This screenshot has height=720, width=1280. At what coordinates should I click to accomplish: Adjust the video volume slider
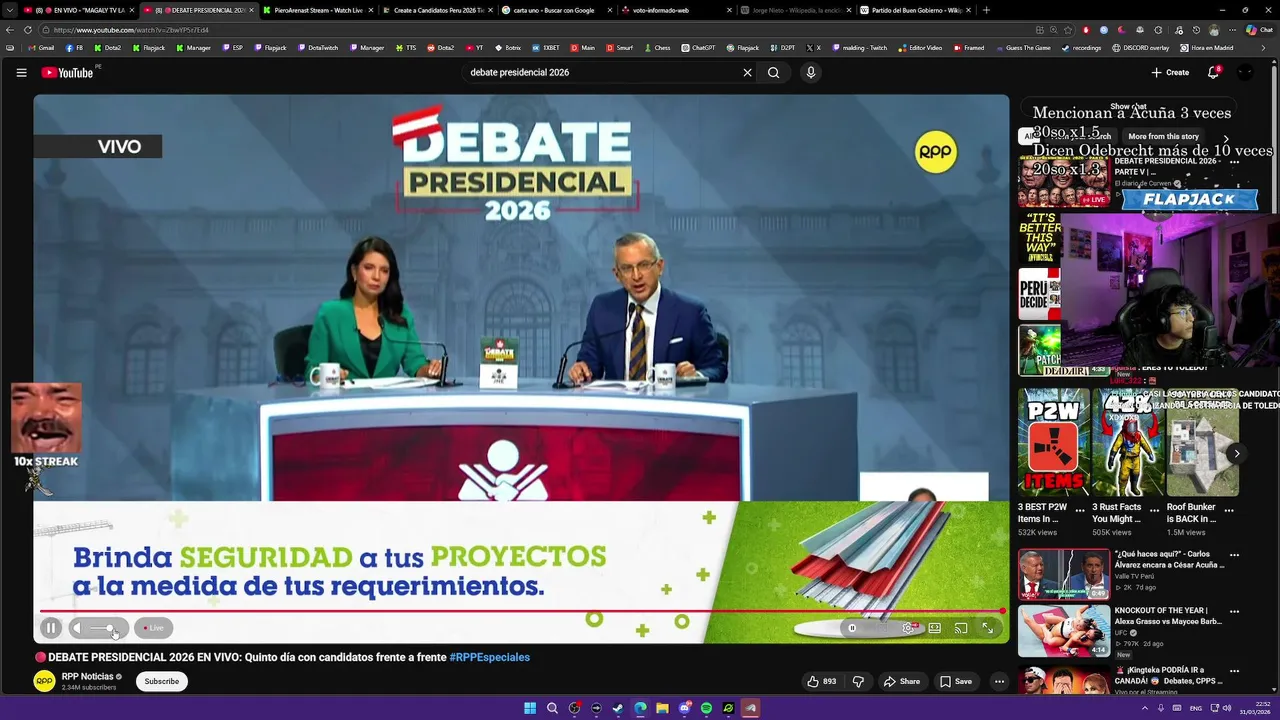coord(103,628)
